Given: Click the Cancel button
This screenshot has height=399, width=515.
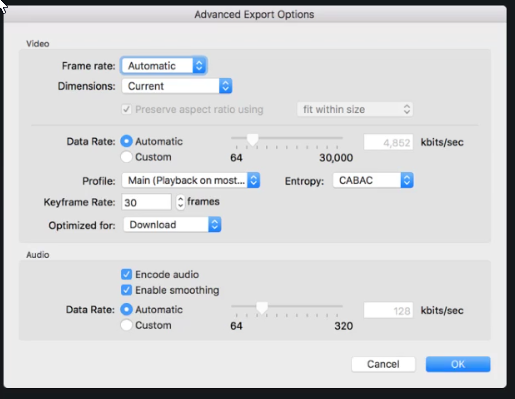Looking at the screenshot, I should coord(383,364).
